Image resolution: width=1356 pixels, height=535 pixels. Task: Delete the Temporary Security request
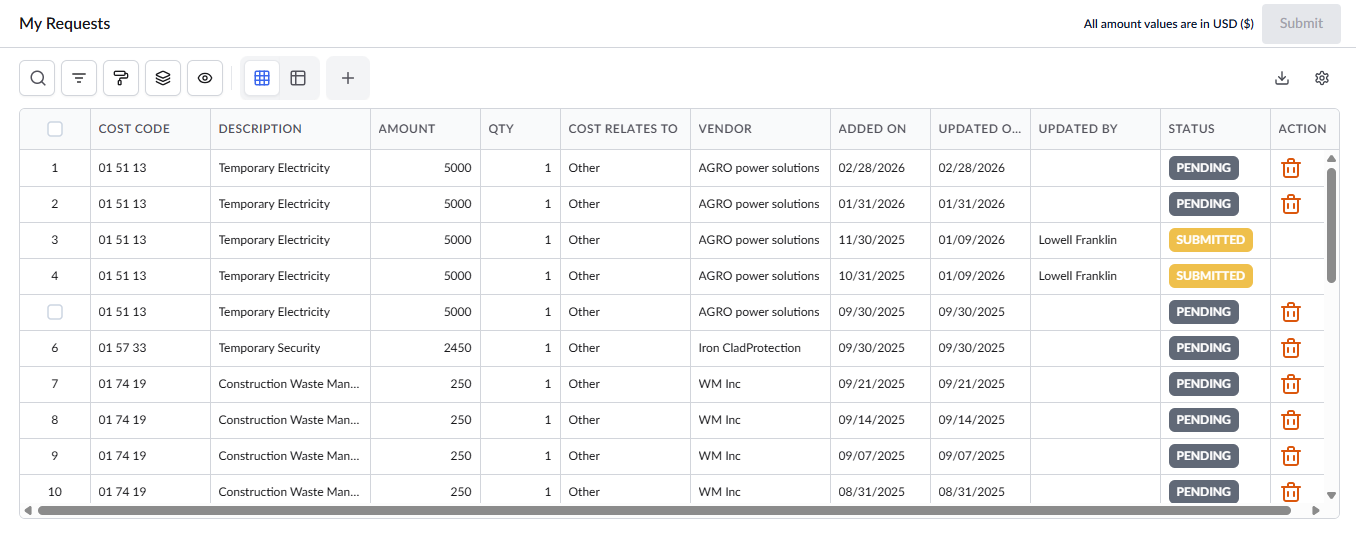coord(1291,348)
